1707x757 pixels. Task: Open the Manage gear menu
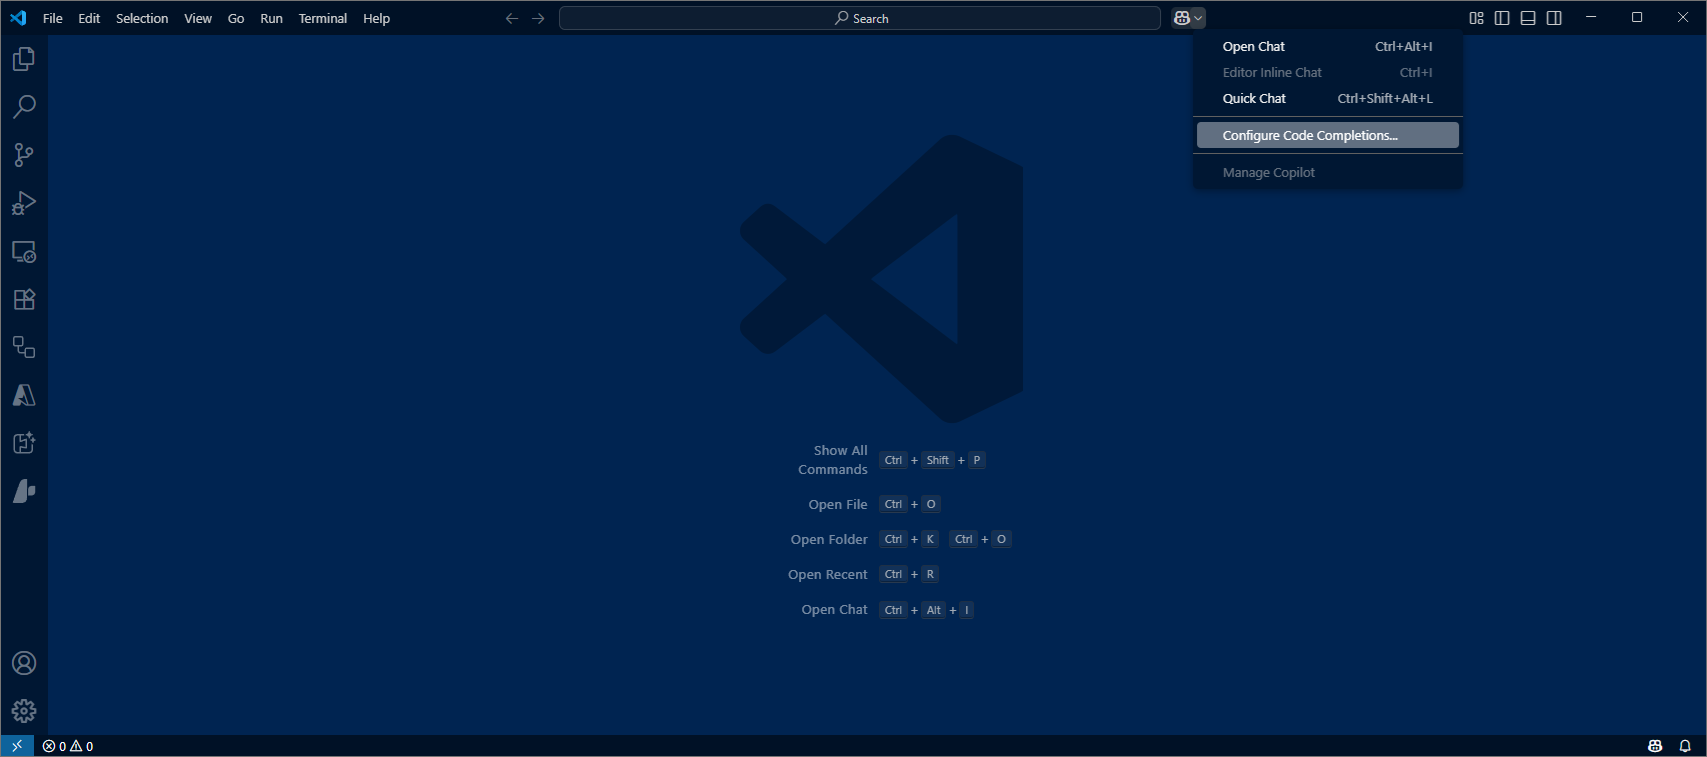24,711
